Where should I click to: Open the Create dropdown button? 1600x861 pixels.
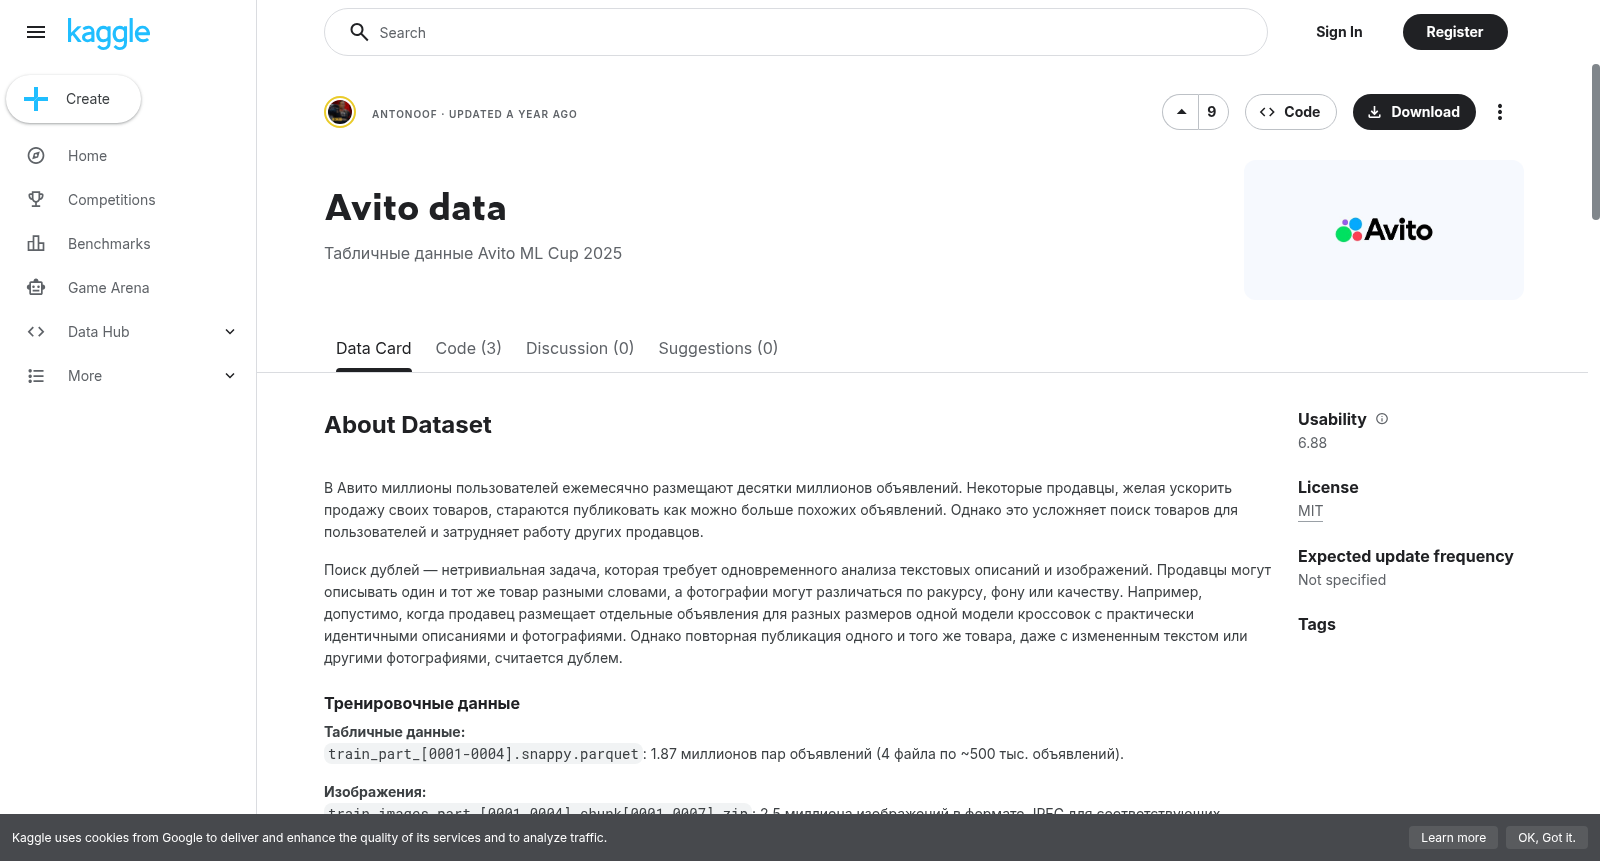(x=73, y=99)
